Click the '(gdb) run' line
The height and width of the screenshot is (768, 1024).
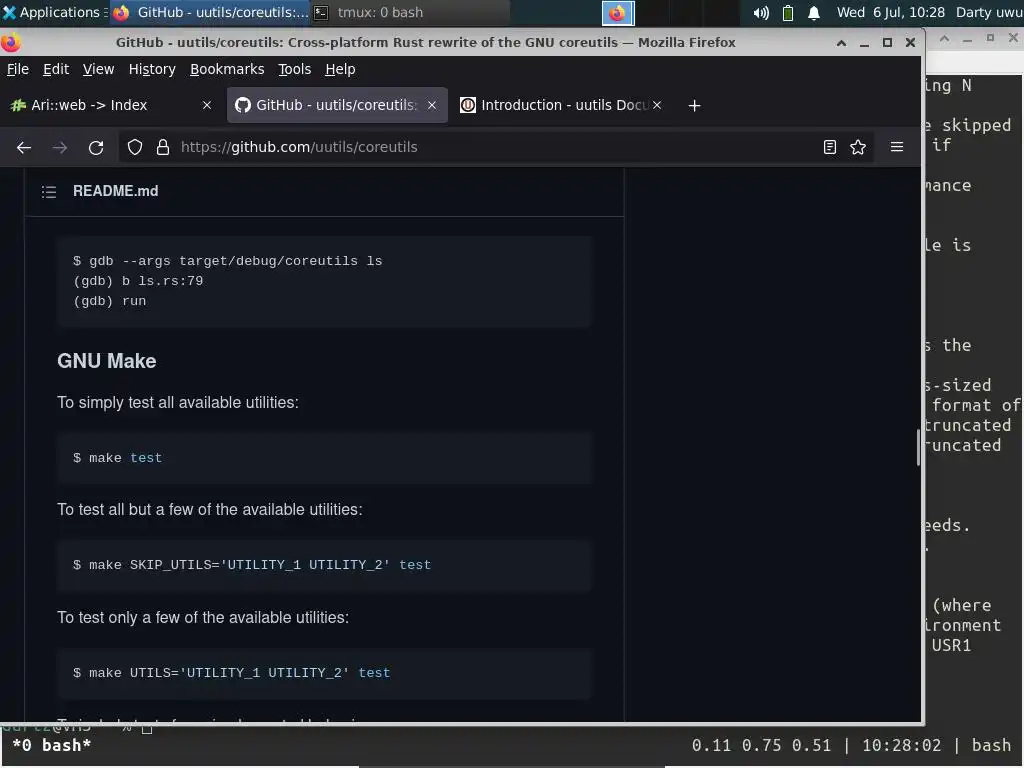110,301
